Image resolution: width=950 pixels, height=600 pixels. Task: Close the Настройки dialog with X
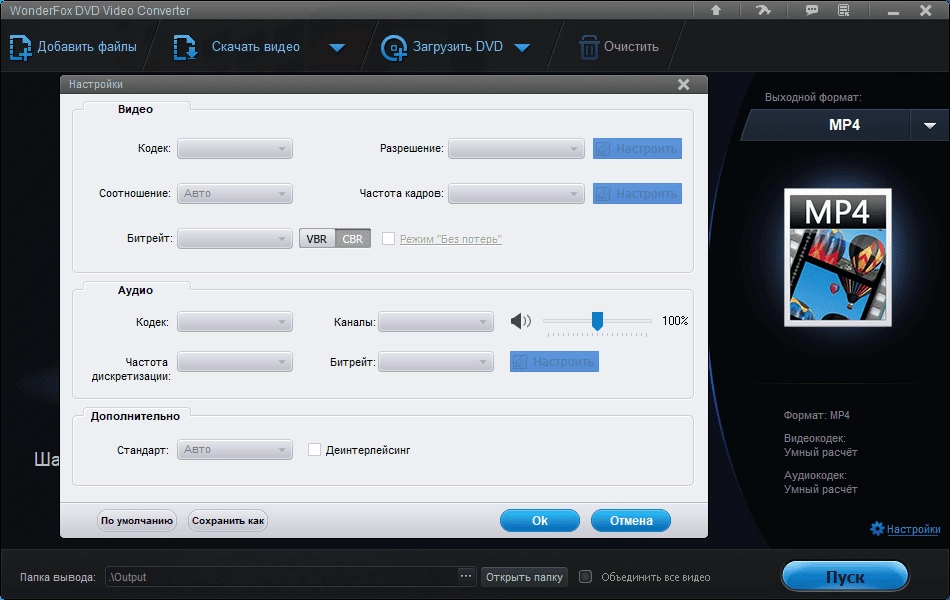click(683, 84)
